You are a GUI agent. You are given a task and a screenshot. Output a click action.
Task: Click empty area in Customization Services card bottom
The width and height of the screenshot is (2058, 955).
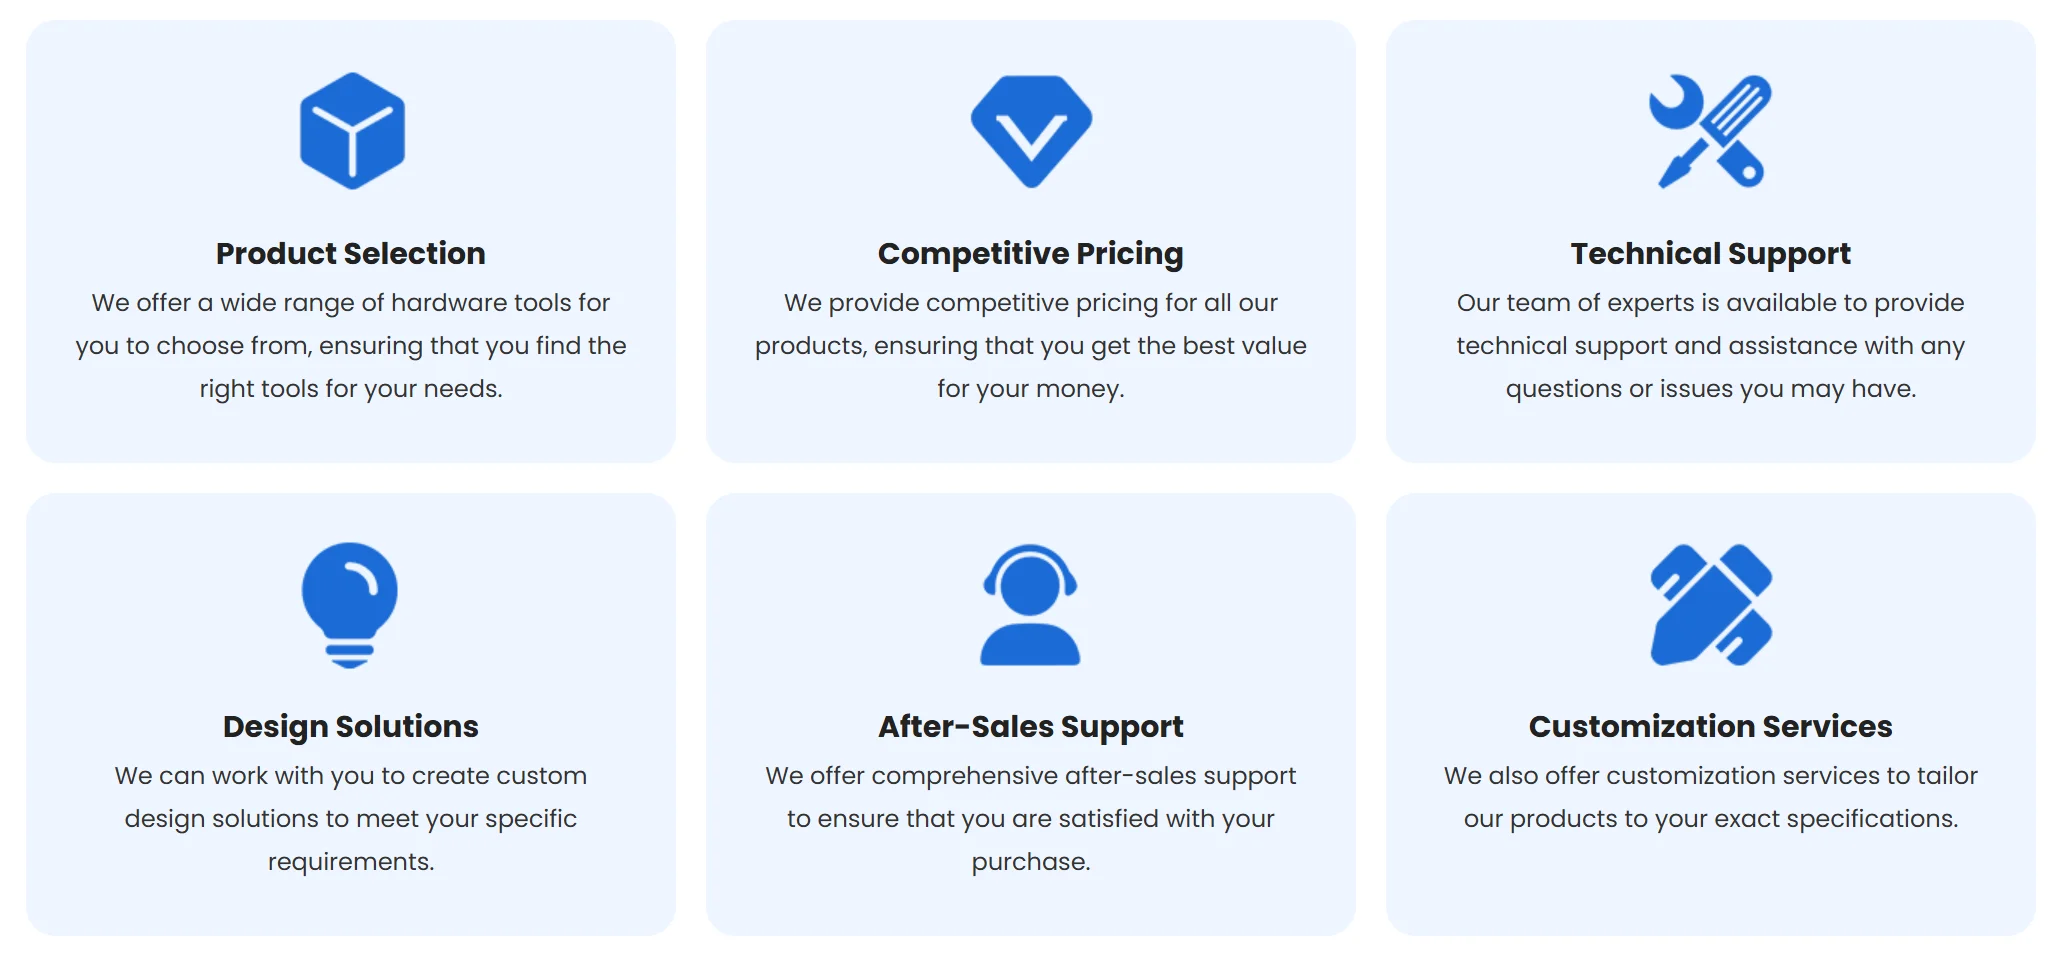(1710, 890)
